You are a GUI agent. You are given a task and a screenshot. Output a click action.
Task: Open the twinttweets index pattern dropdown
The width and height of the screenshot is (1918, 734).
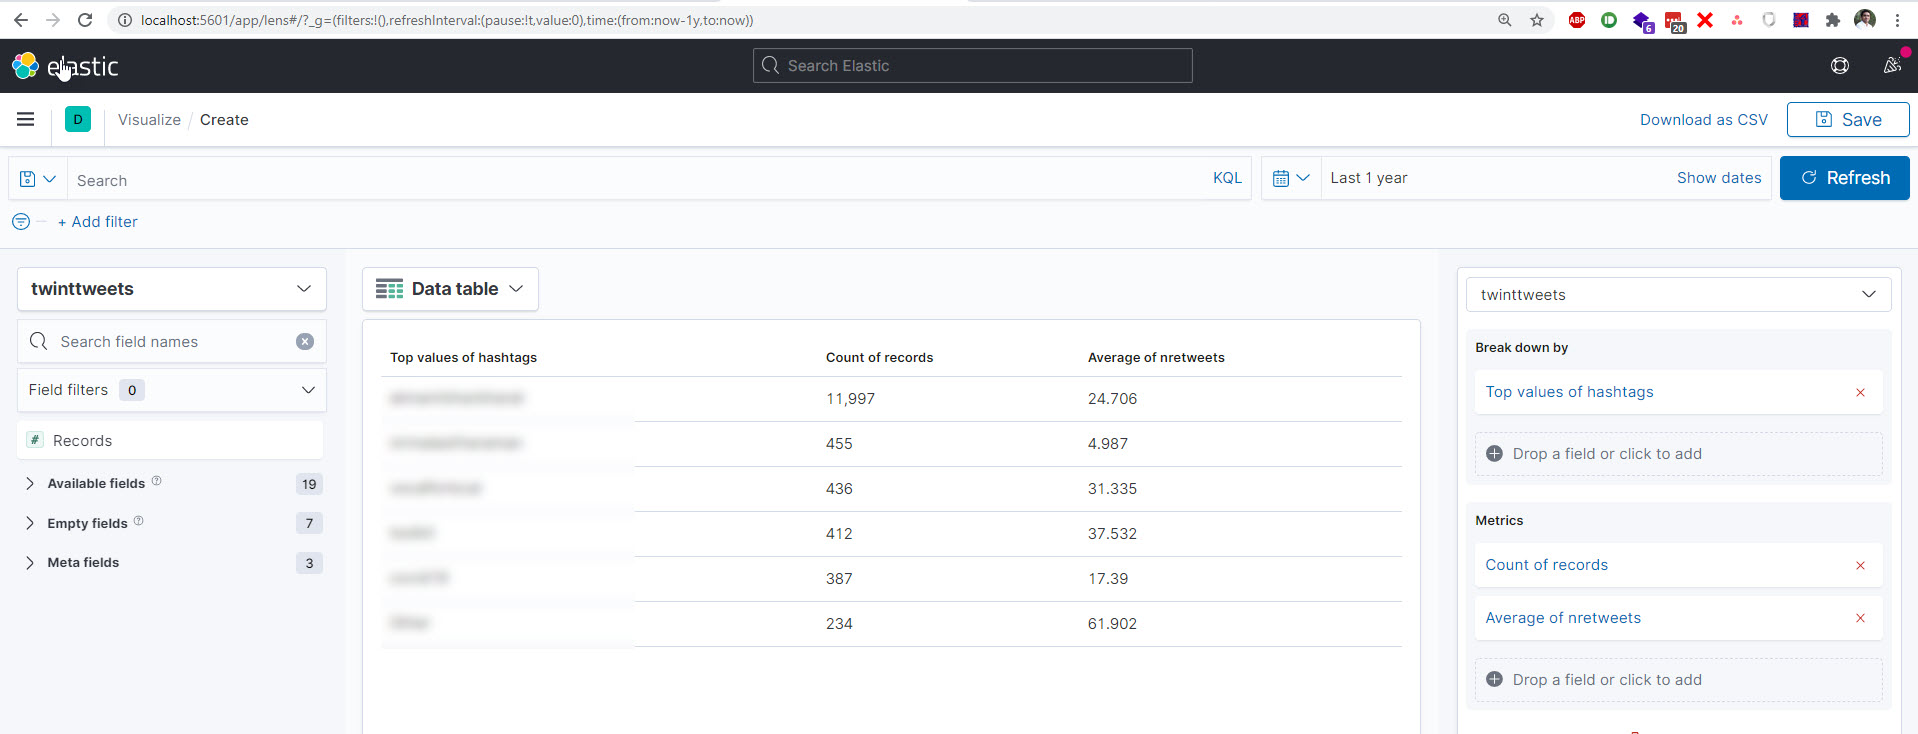[172, 289]
